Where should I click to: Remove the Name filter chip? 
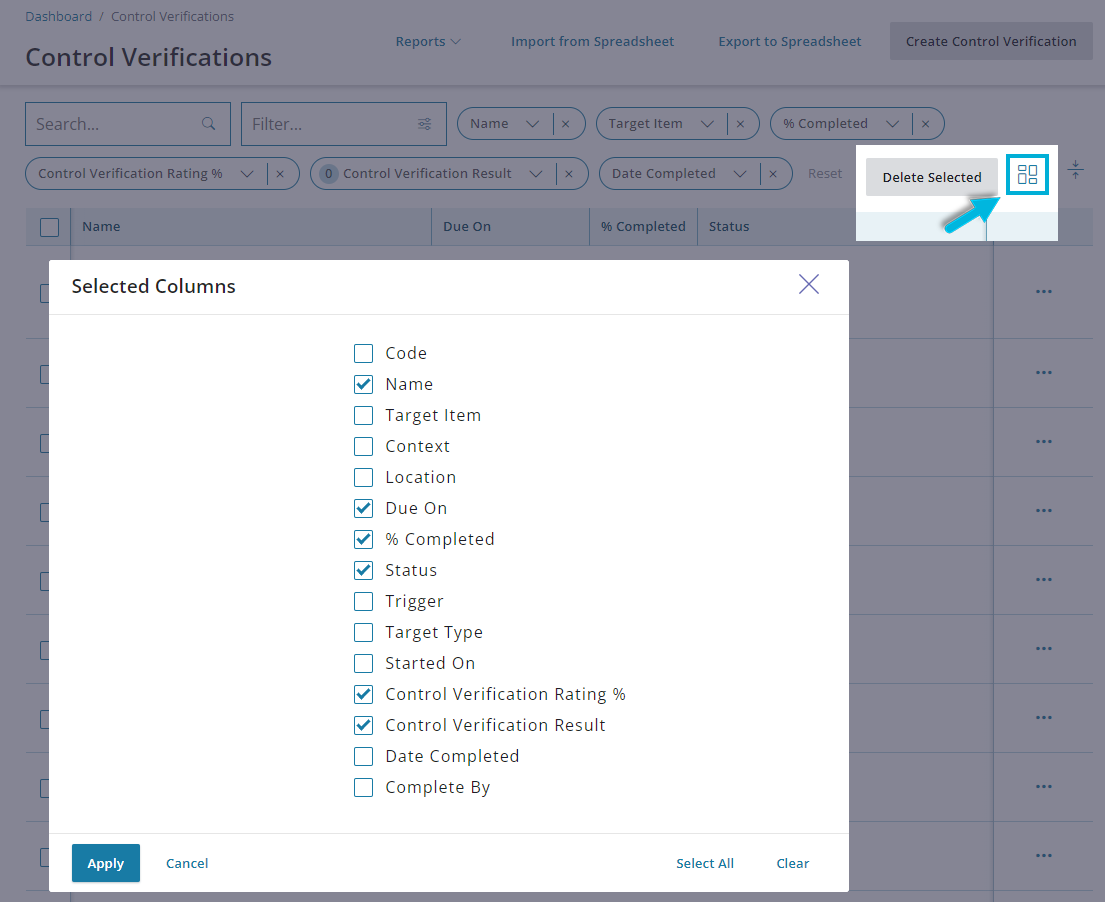point(565,124)
